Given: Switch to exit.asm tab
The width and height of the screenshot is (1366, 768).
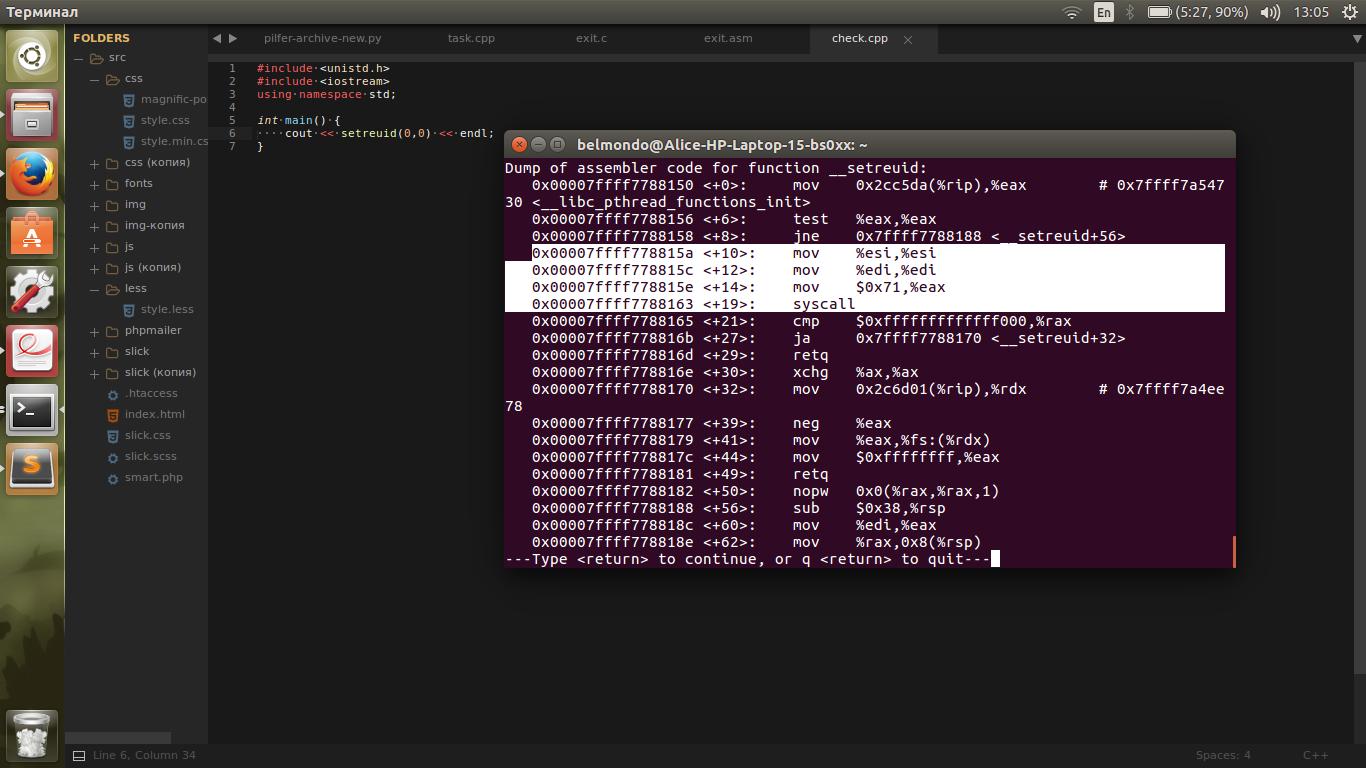Looking at the screenshot, I should click(x=728, y=38).
